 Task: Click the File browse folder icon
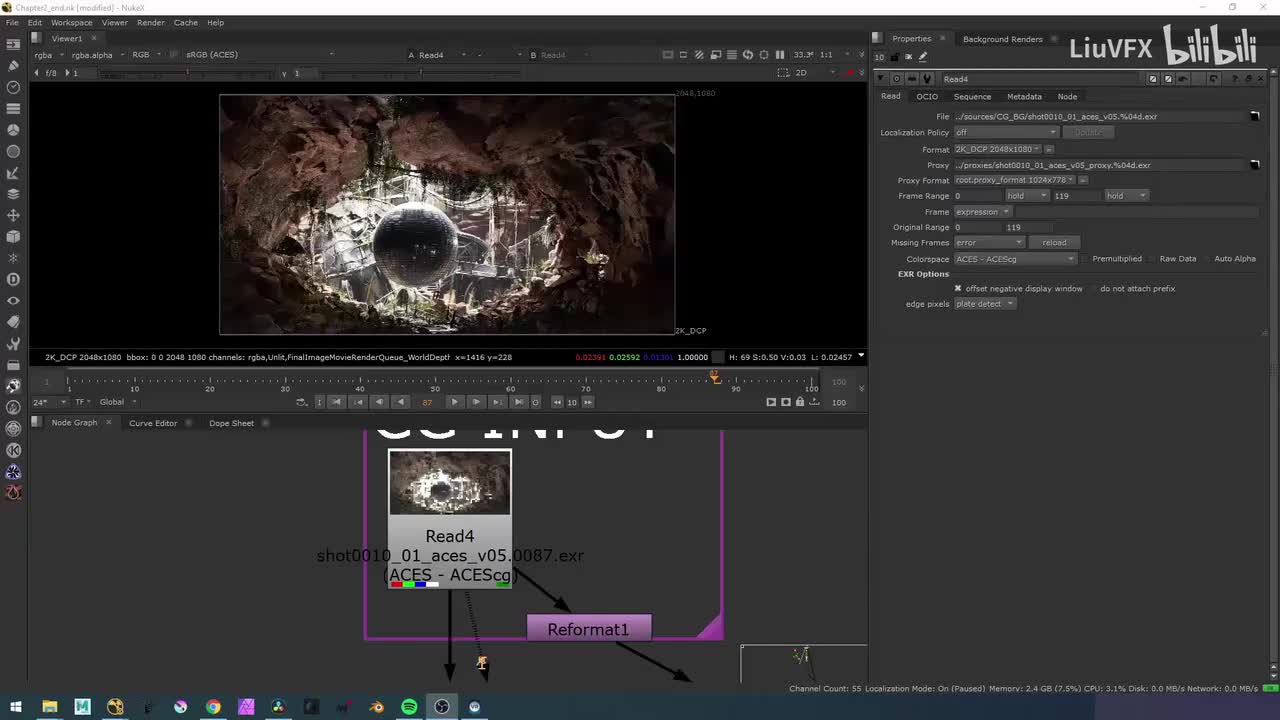pyautogui.click(x=1254, y=116)
